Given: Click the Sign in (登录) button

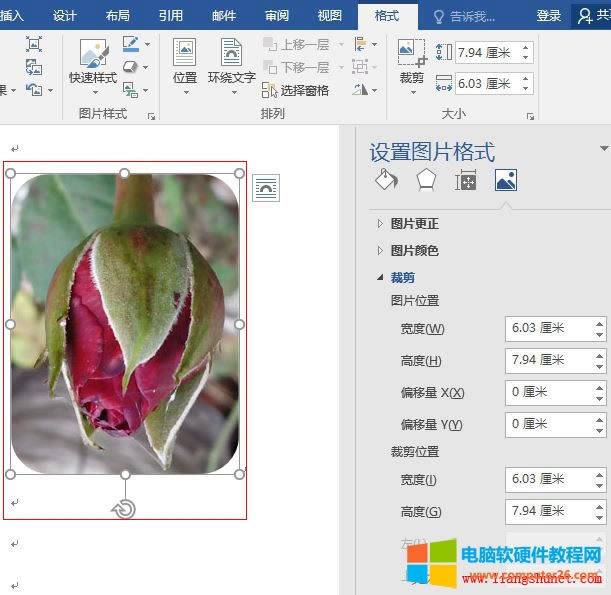Looking at the screenshot, I should pos(548,16).
